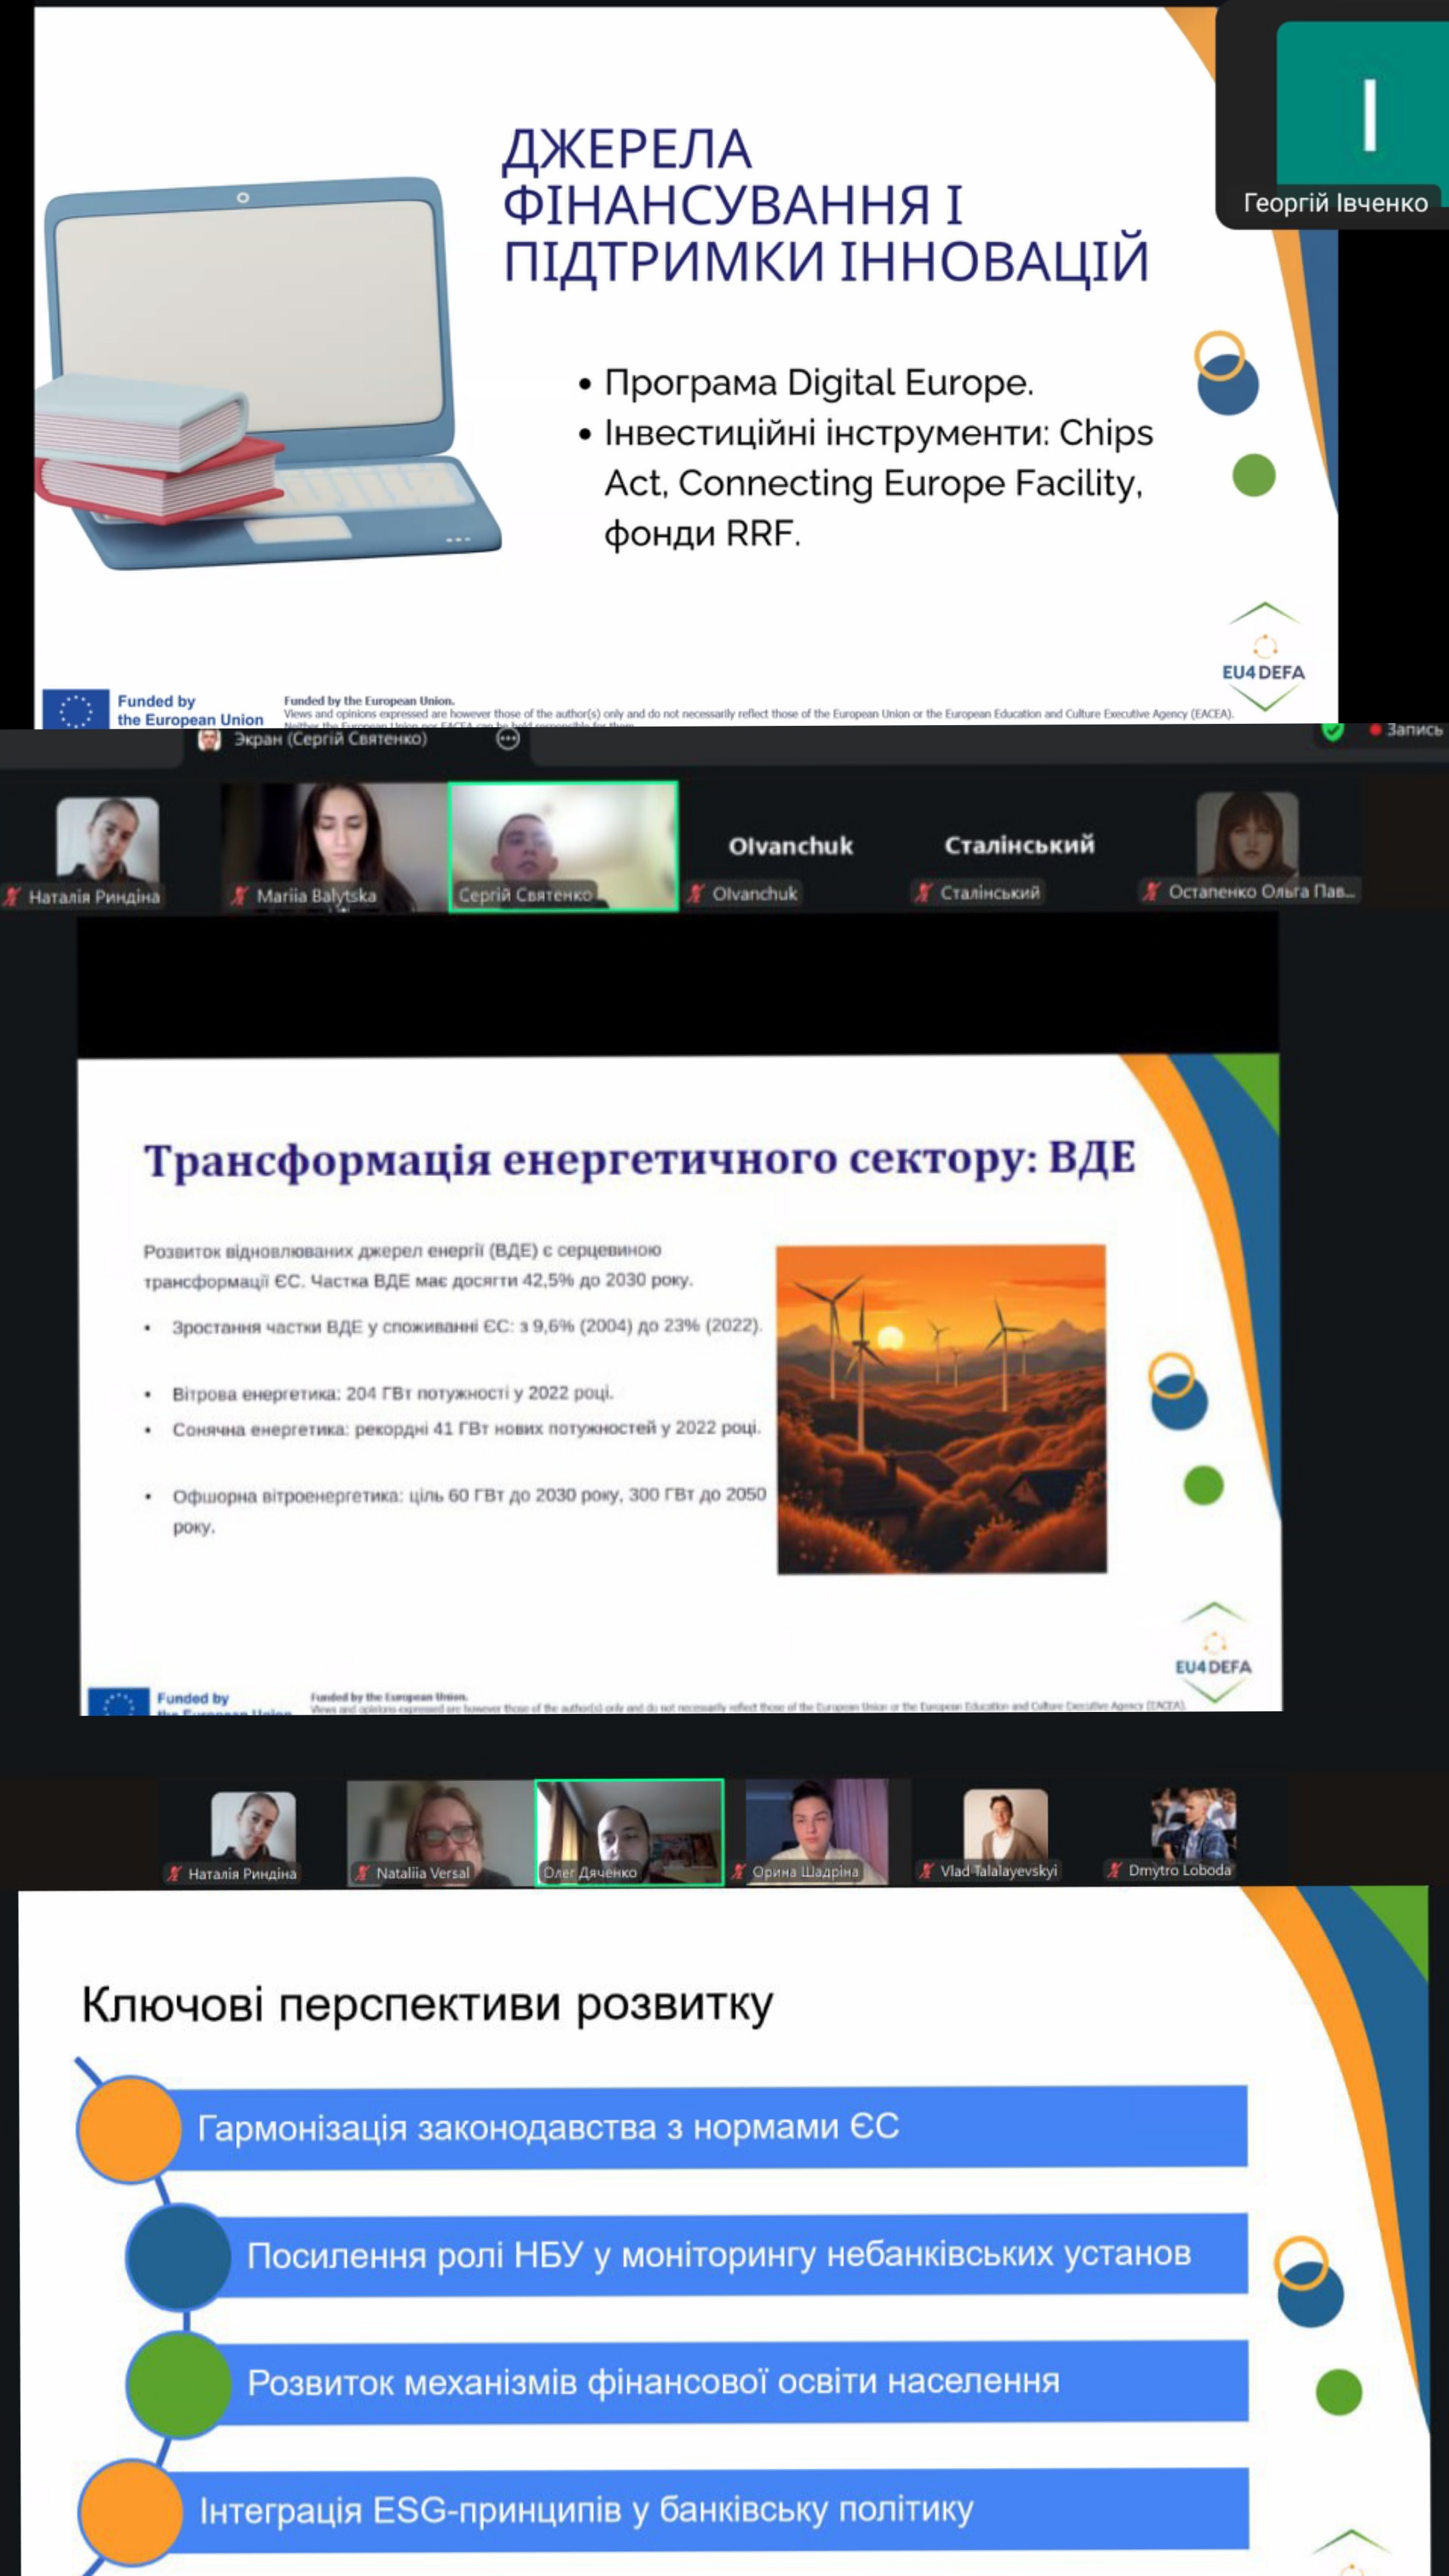Click green circle beside Розвиток механізмів фінансової освіти

pos(179,2384)
